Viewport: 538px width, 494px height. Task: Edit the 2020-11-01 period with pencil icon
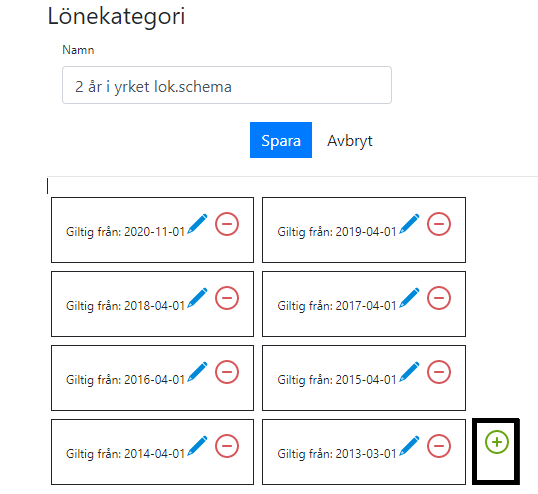click(197, 224)
